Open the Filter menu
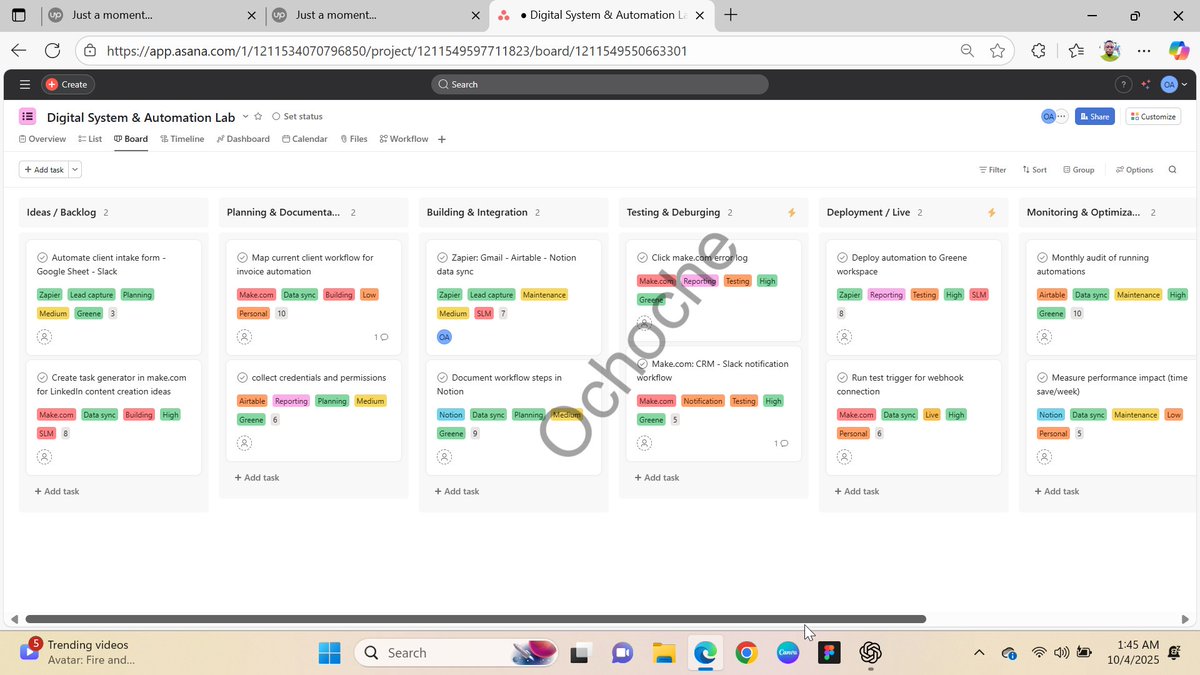Viewport: 1200px width, 675px height. 992,170
